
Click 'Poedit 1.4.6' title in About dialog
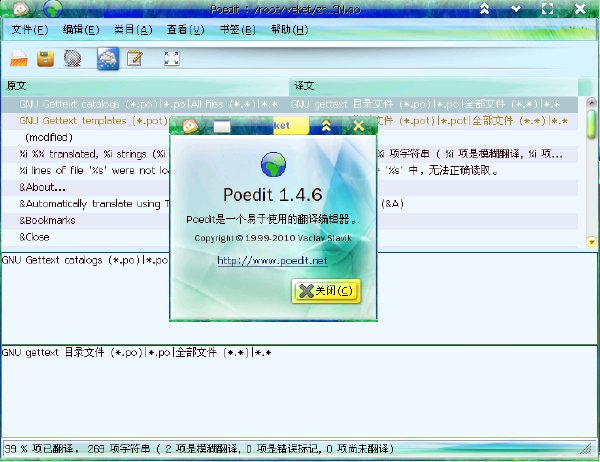coord(272,195)
